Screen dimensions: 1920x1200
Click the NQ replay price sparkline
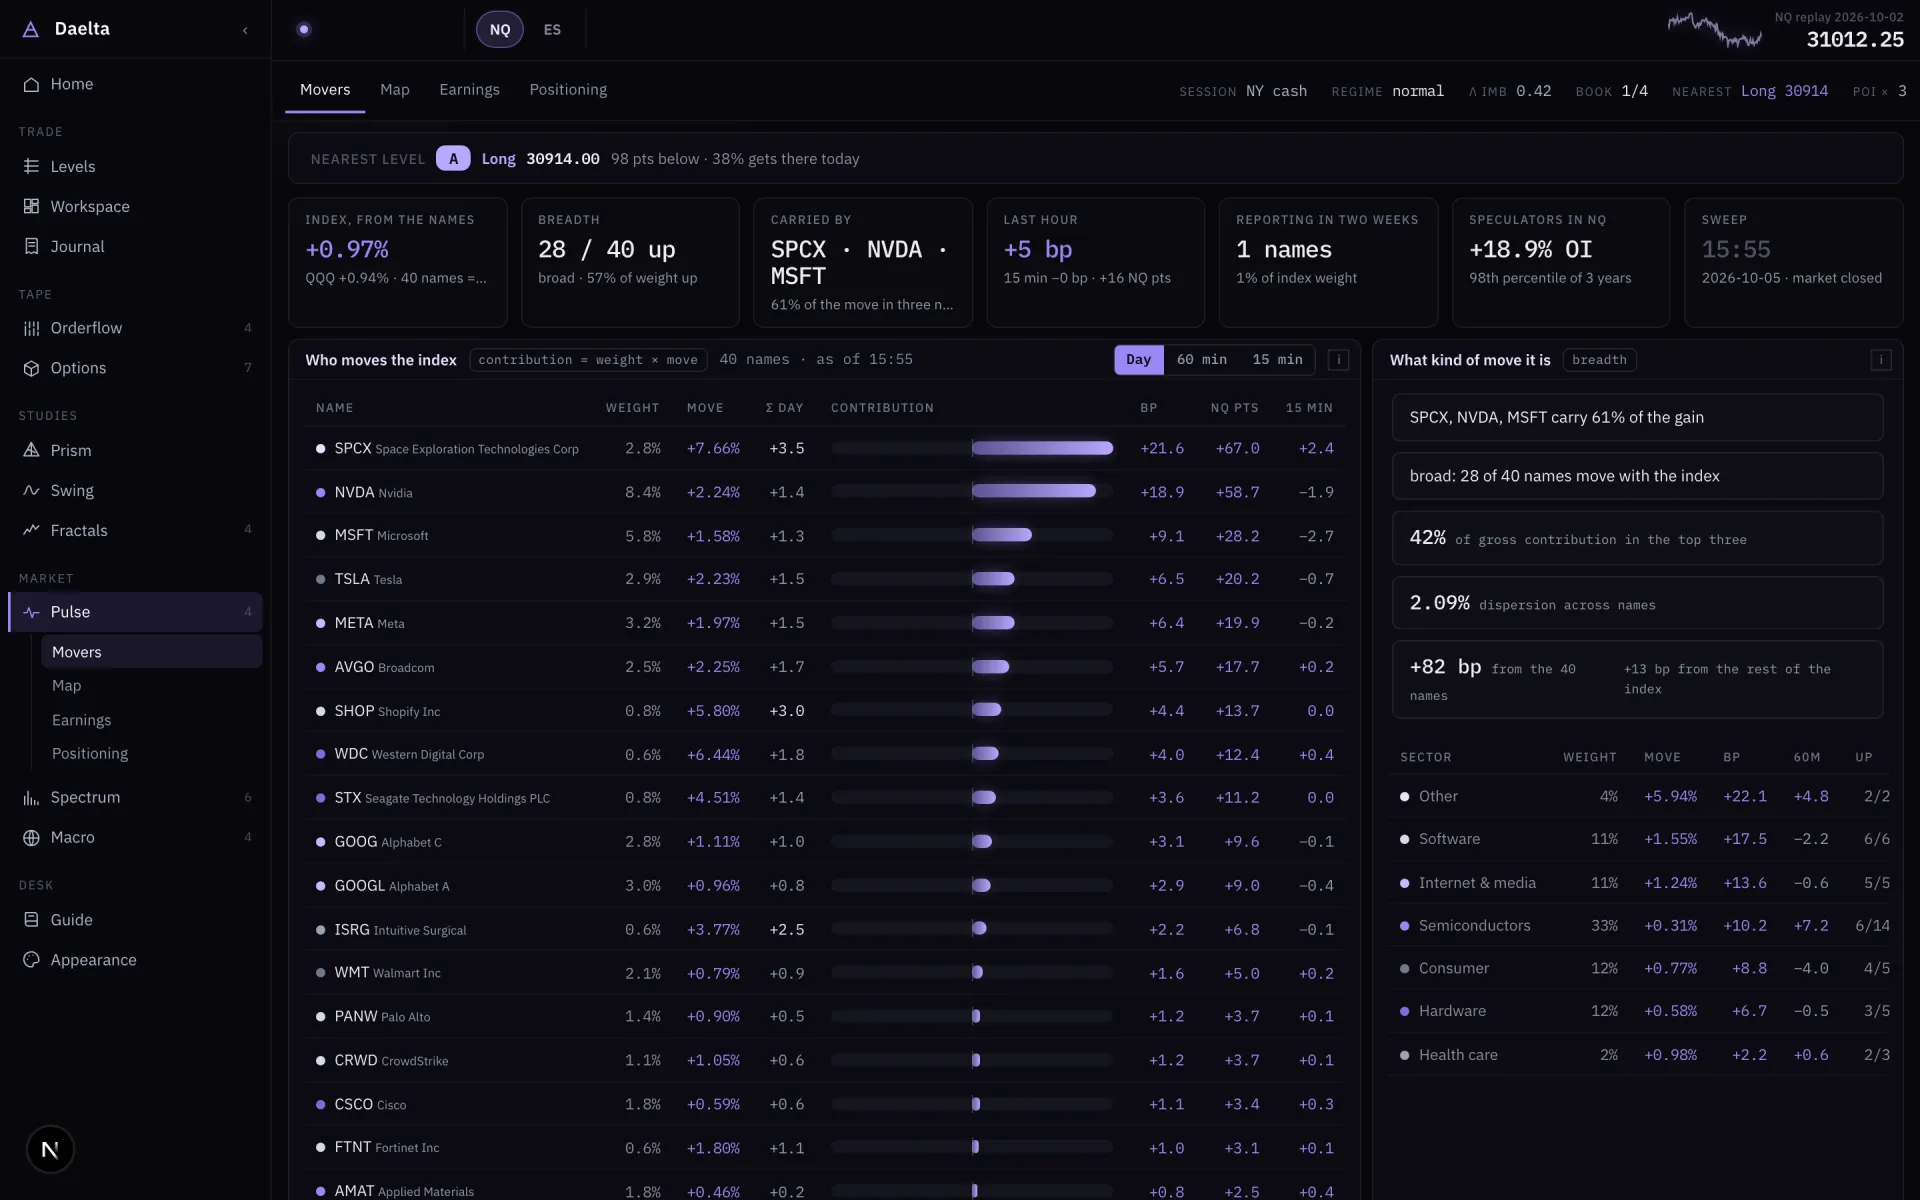(x=1714, y=30)
